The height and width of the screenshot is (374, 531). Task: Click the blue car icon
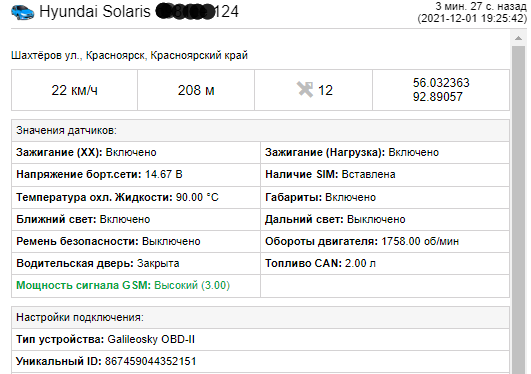(x=23, y=12)
